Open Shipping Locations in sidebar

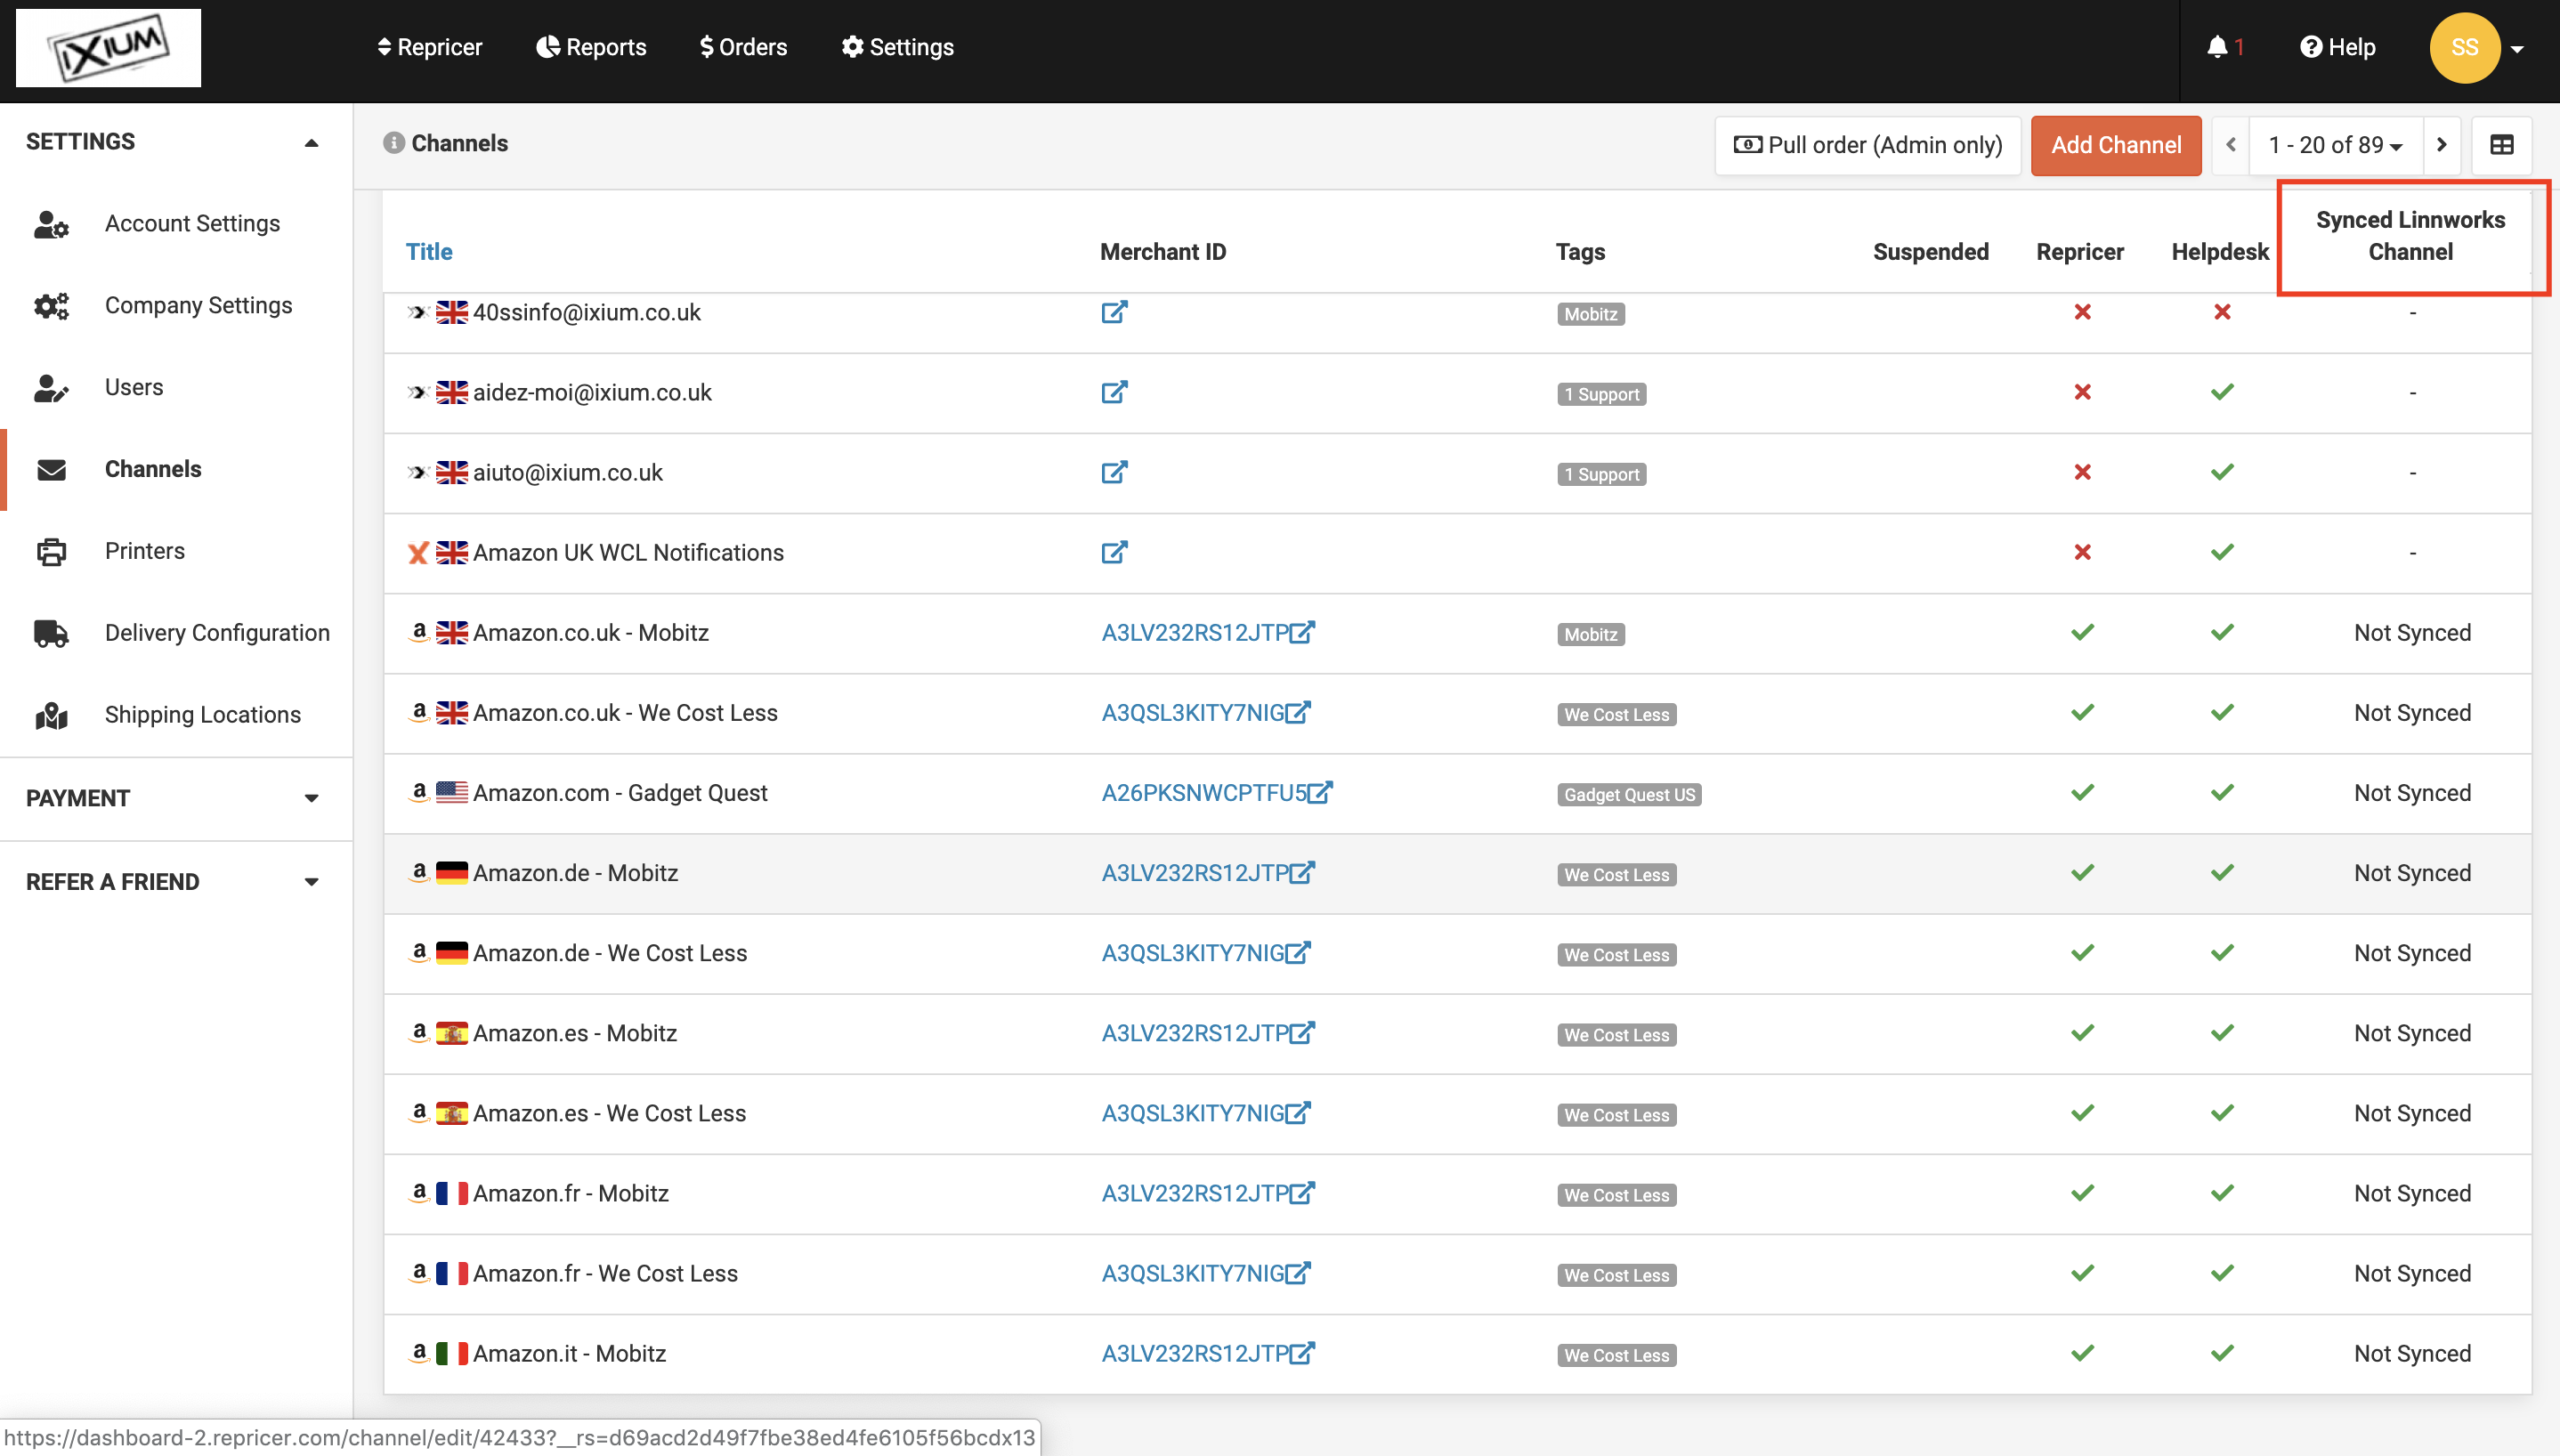click(203, 715)
